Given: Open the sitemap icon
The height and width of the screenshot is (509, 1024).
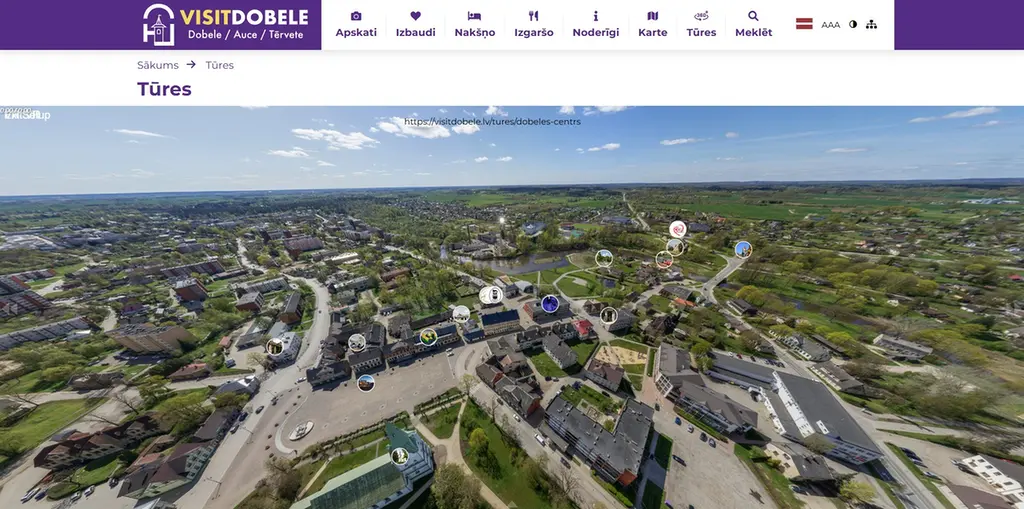Looking at the screenshot, I should (871, 24).
